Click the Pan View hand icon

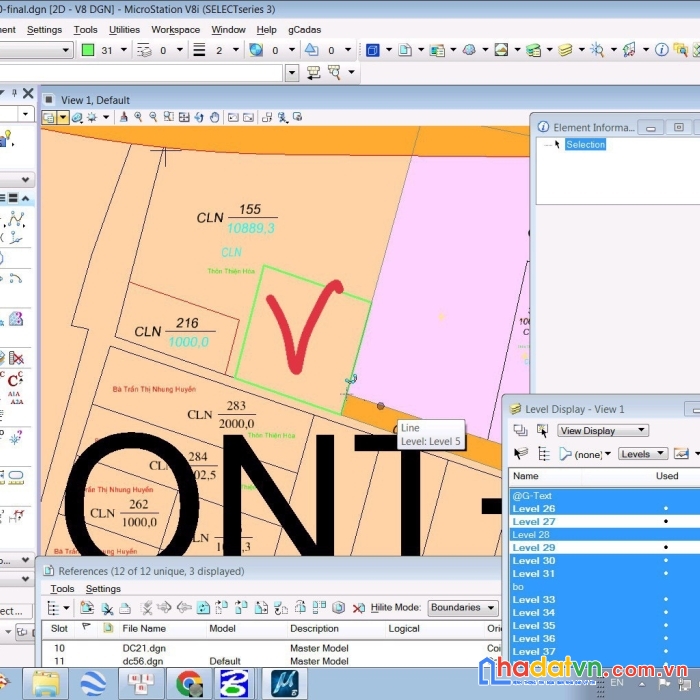point(214,118)
